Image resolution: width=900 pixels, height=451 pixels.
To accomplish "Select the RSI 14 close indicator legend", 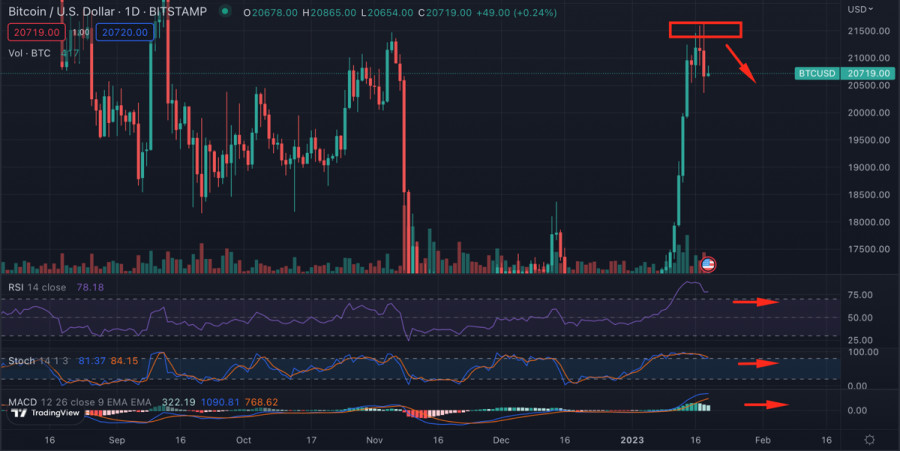I will [37, 287].
